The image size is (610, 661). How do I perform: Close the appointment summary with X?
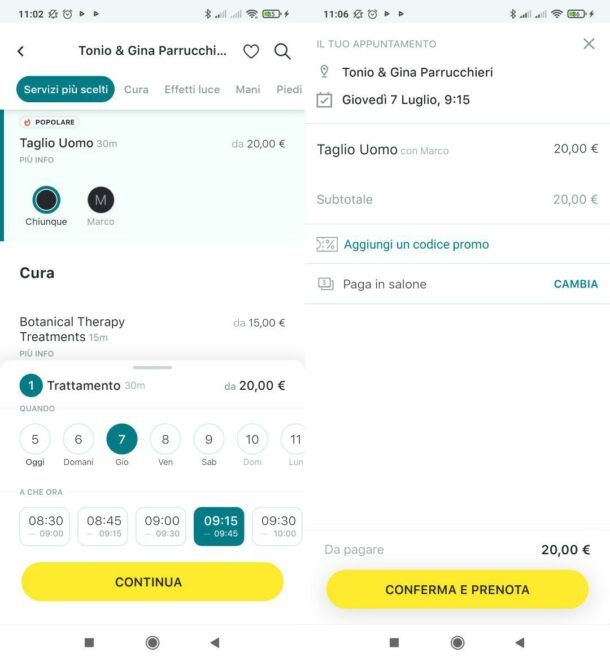[x=589, y=44]
